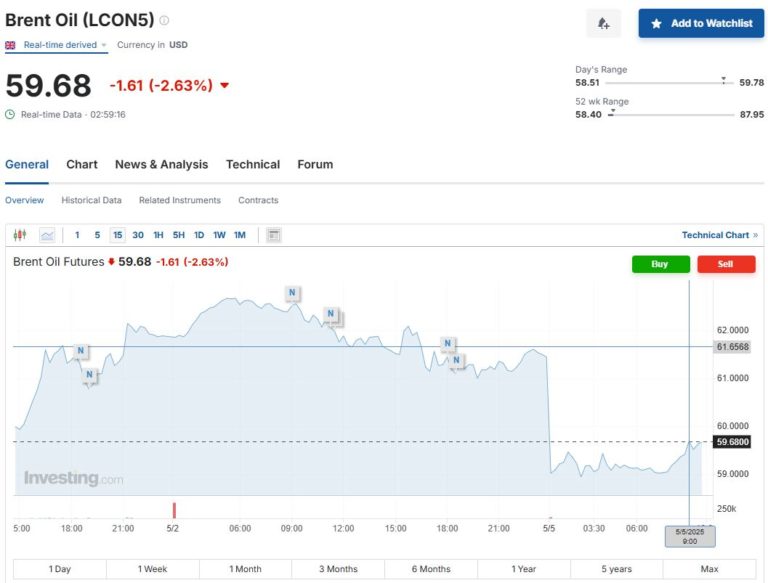Viewport: 768px width, 583px height.
Task: Select the 1 Month time range
Action: (245, 569)
